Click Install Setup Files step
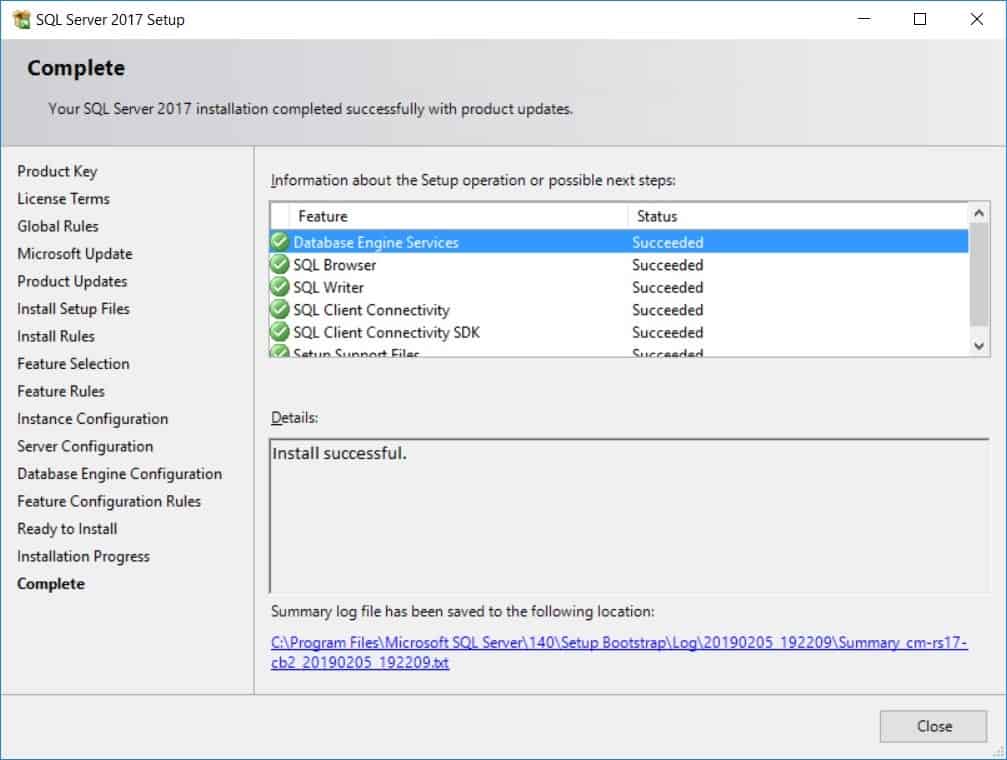The height and width of the screenshot is (760, 1007). pos(73,309)
